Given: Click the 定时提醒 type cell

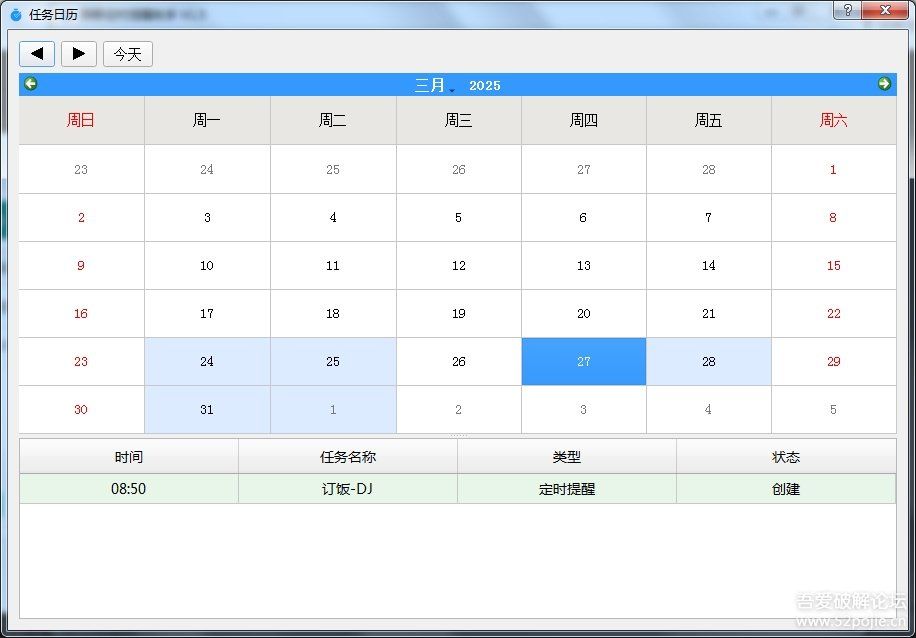Looking at the screenshot, I should click(567, 488).
